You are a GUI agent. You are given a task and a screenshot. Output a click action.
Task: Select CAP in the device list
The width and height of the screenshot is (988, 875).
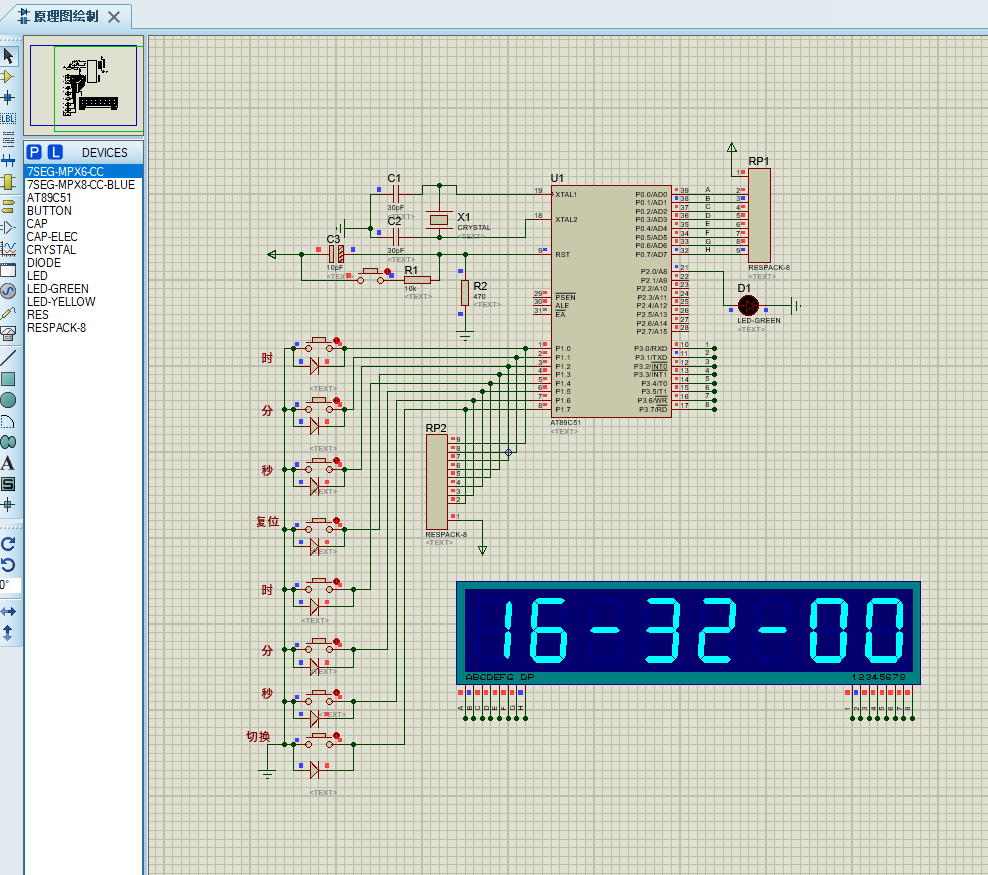[x=83, y=224]
